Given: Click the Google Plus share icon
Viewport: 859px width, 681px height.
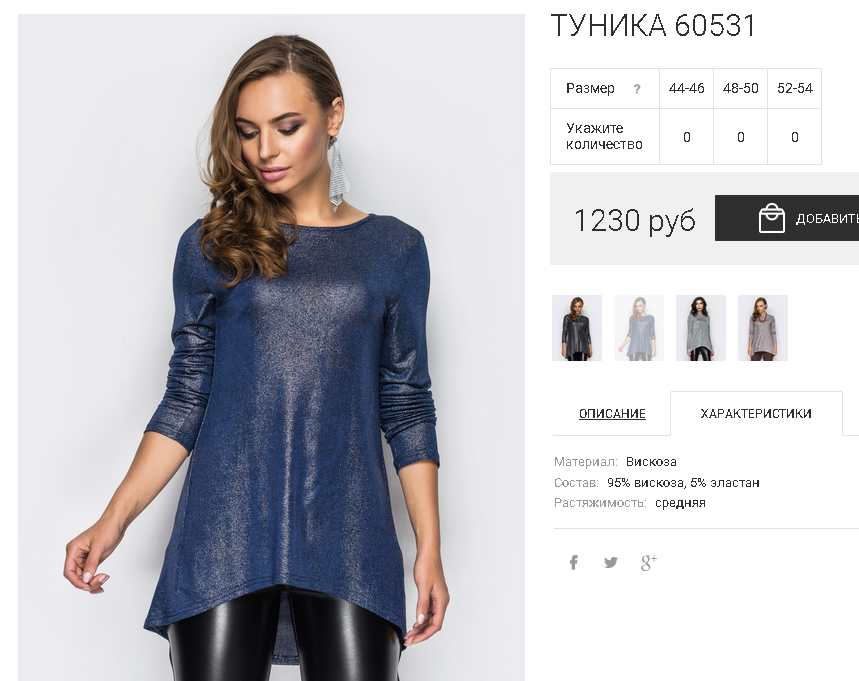Looking at the screenshot, I should coord(649,562).
